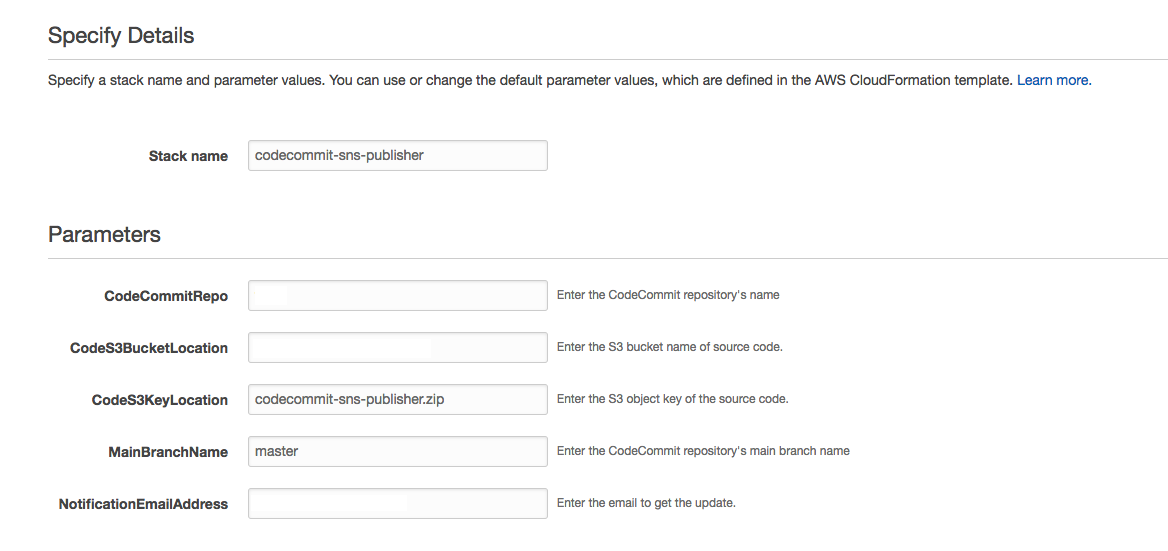
Task: Click the Specify Details heading
Action: click(121, 36)
